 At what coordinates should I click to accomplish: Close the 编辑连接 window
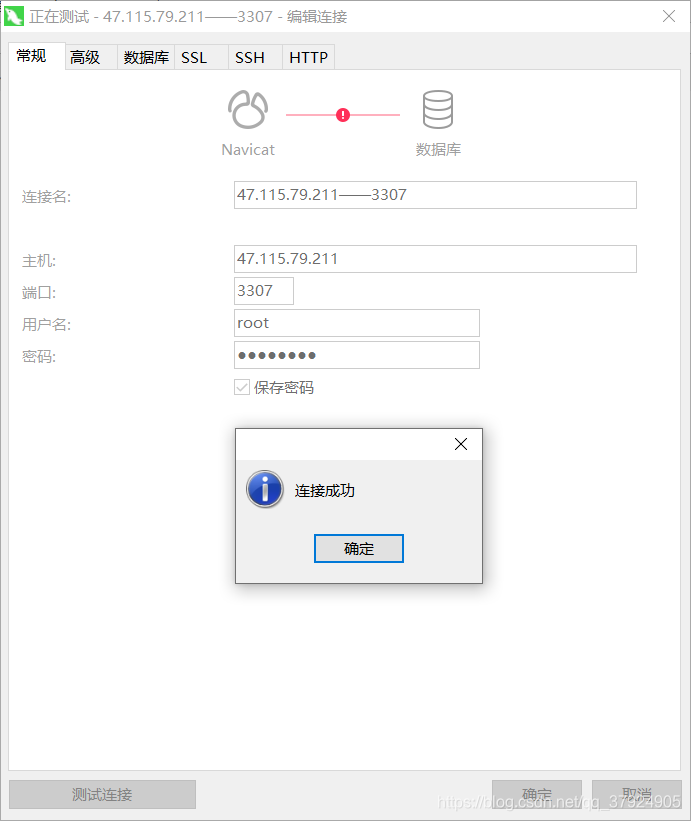pyautogui.click(x=669, y=16)
